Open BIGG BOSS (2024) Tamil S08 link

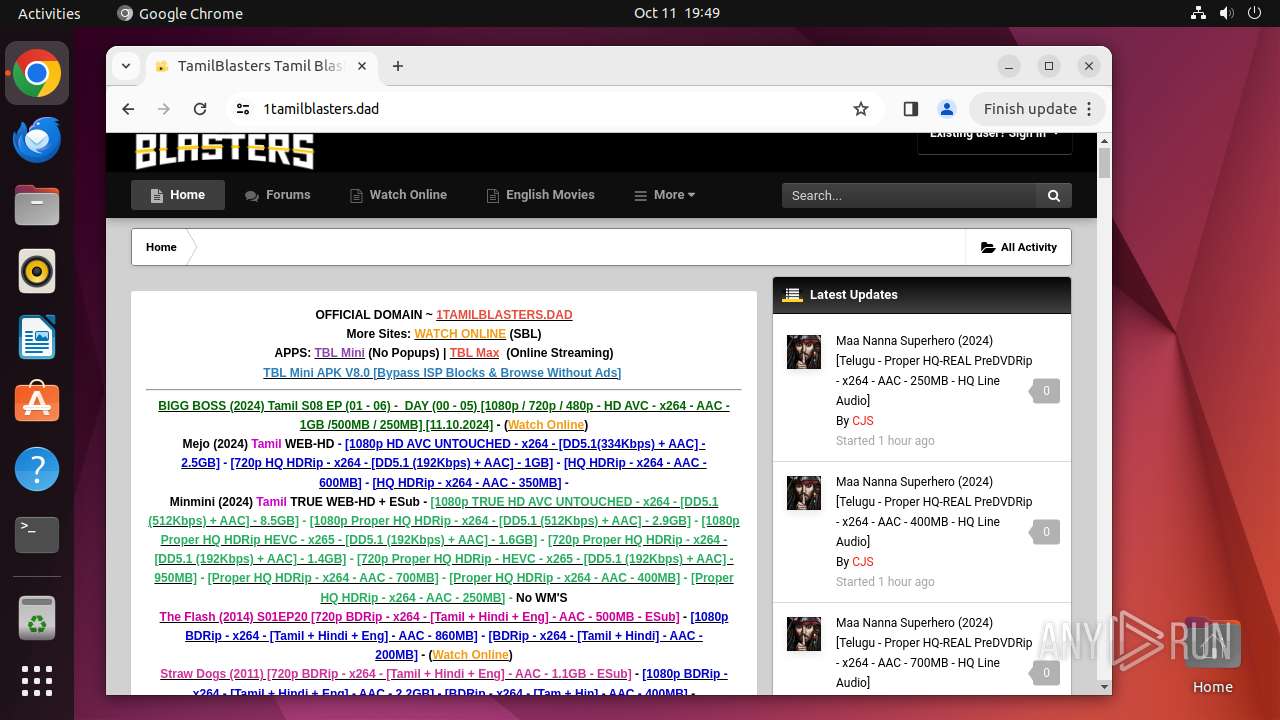pyautogui.click(x=444, y=415)
